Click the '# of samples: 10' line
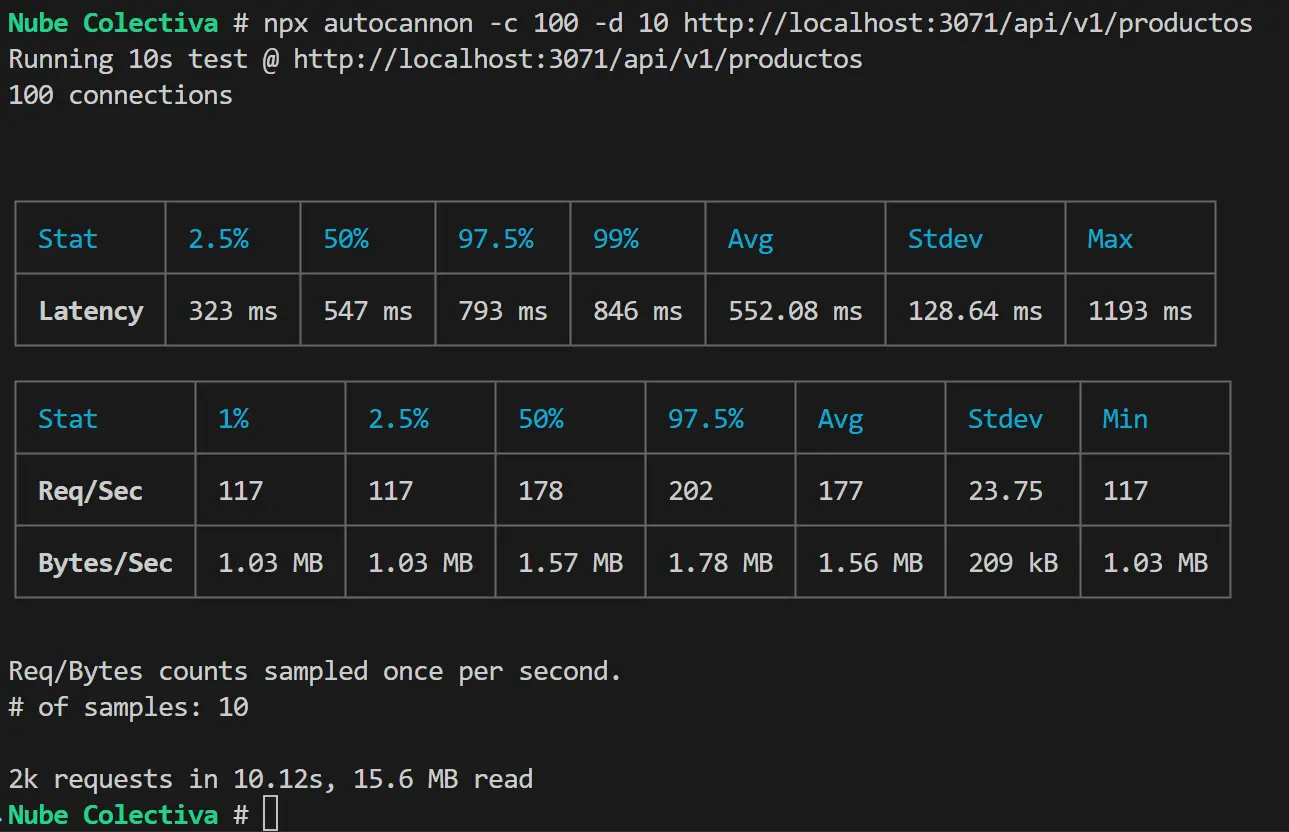Image resolution: width=1289 pixels, height=832 pixels. pyautogui.click(x=128, y=707)
